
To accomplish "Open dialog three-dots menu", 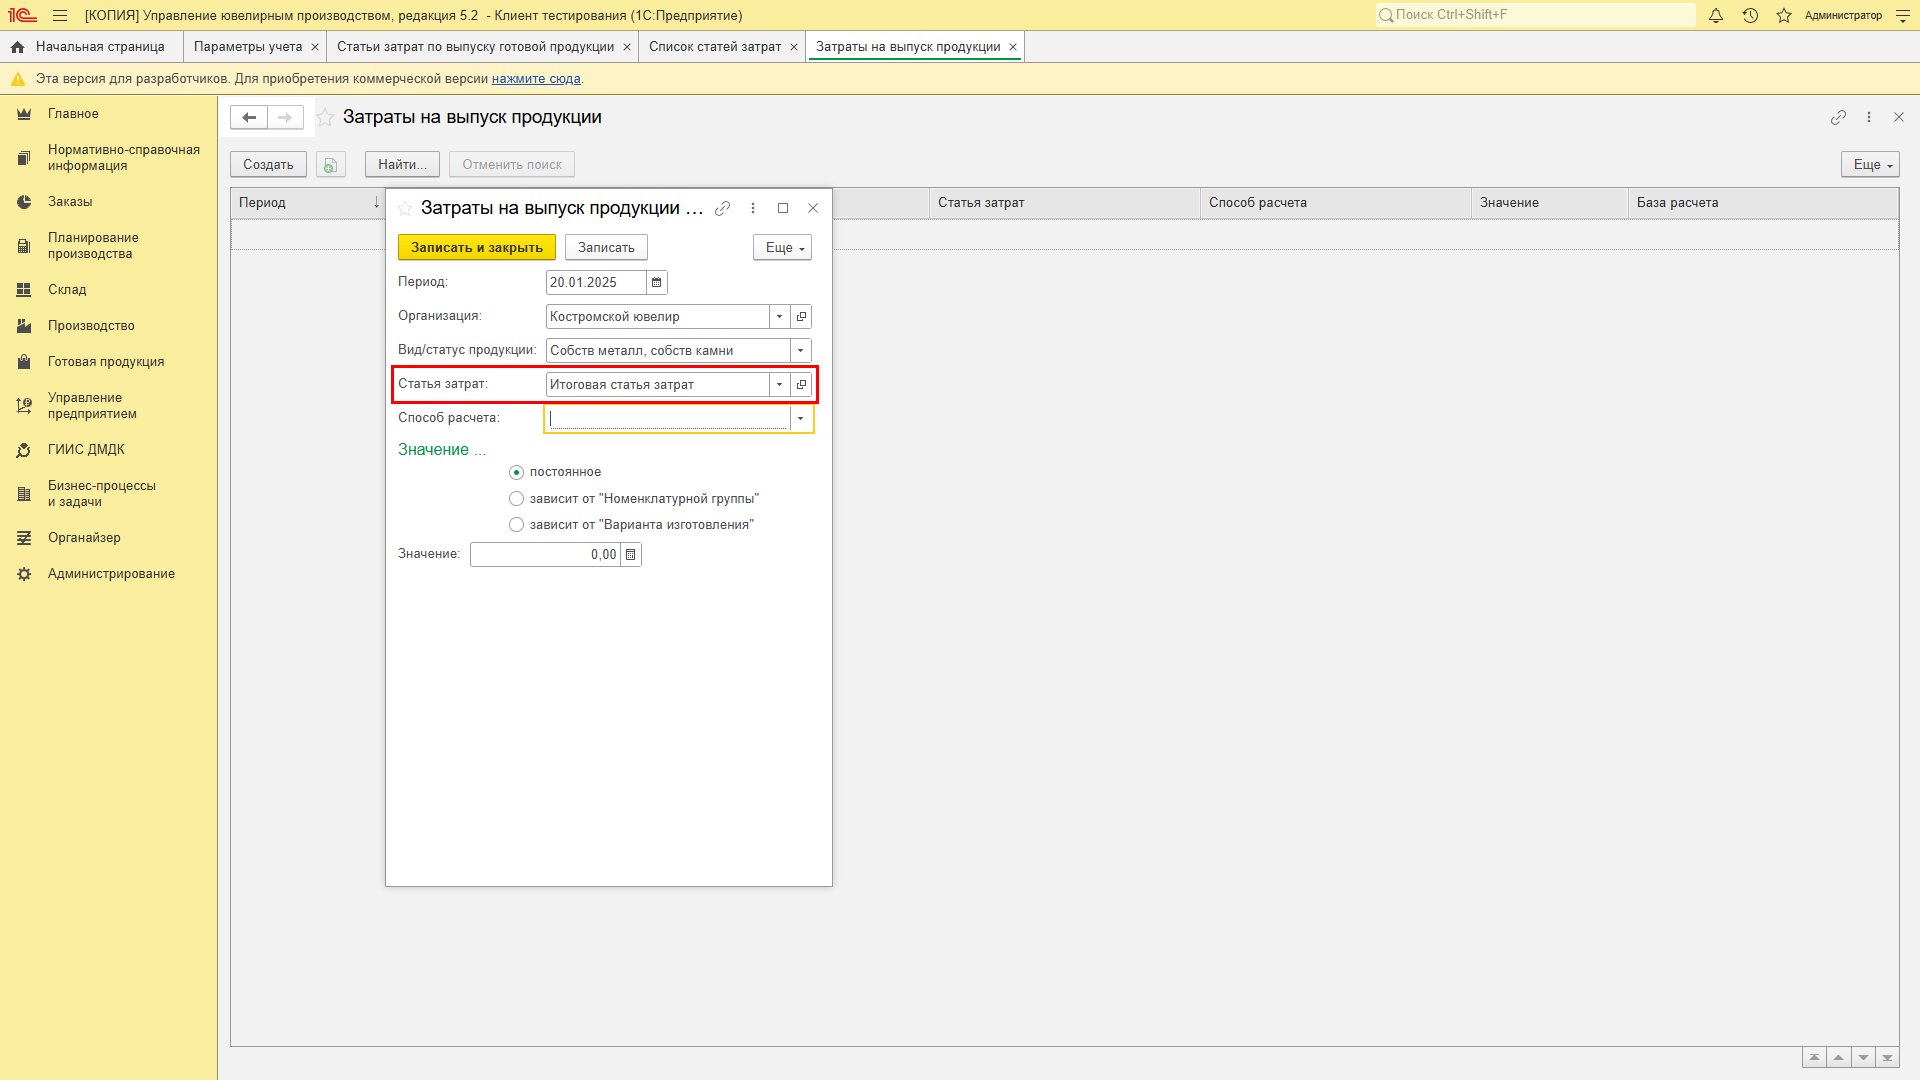I will [753, 208].
